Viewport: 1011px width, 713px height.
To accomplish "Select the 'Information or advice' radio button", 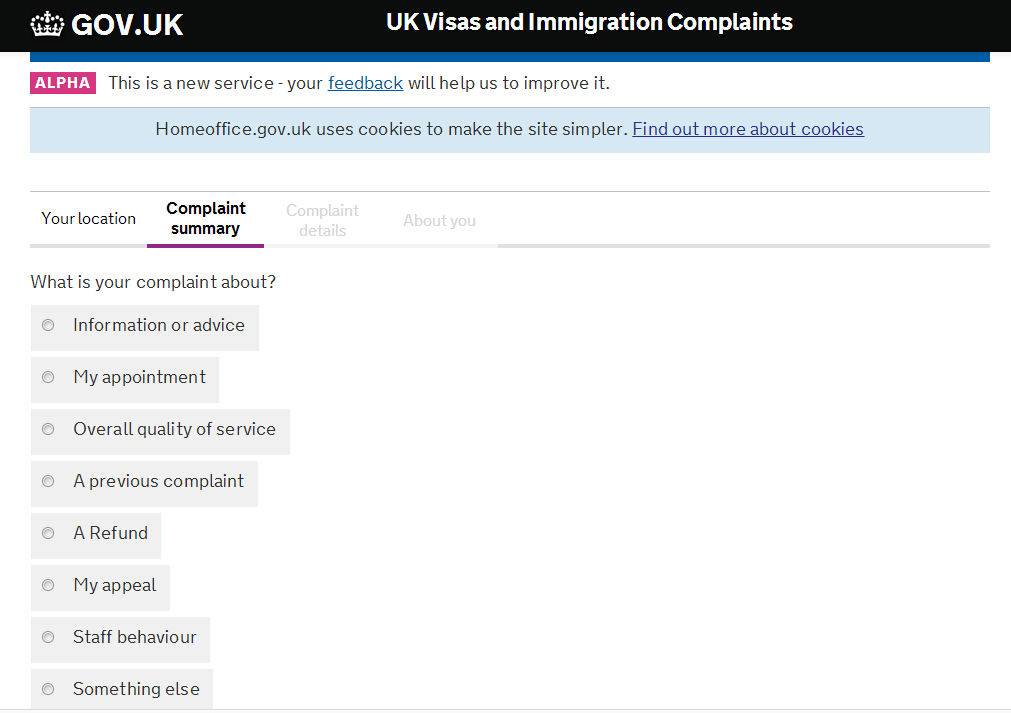I will 48,325.
